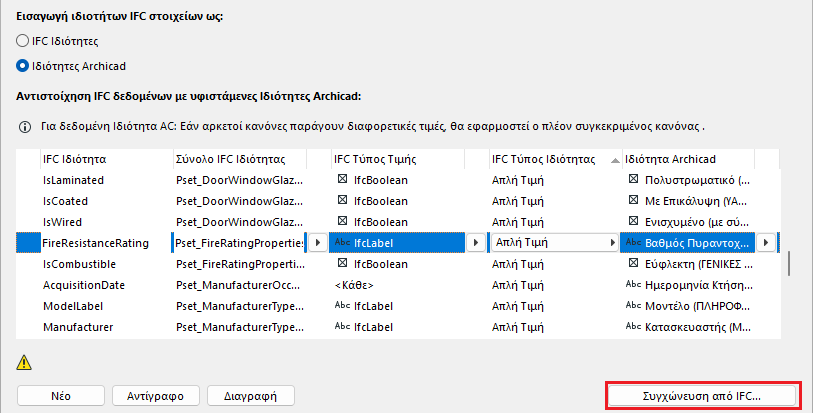The image size is (813, 413).
Task: Click the IfcBoolean type icon in IsLaminated row
Action: [x=344, y=180]
